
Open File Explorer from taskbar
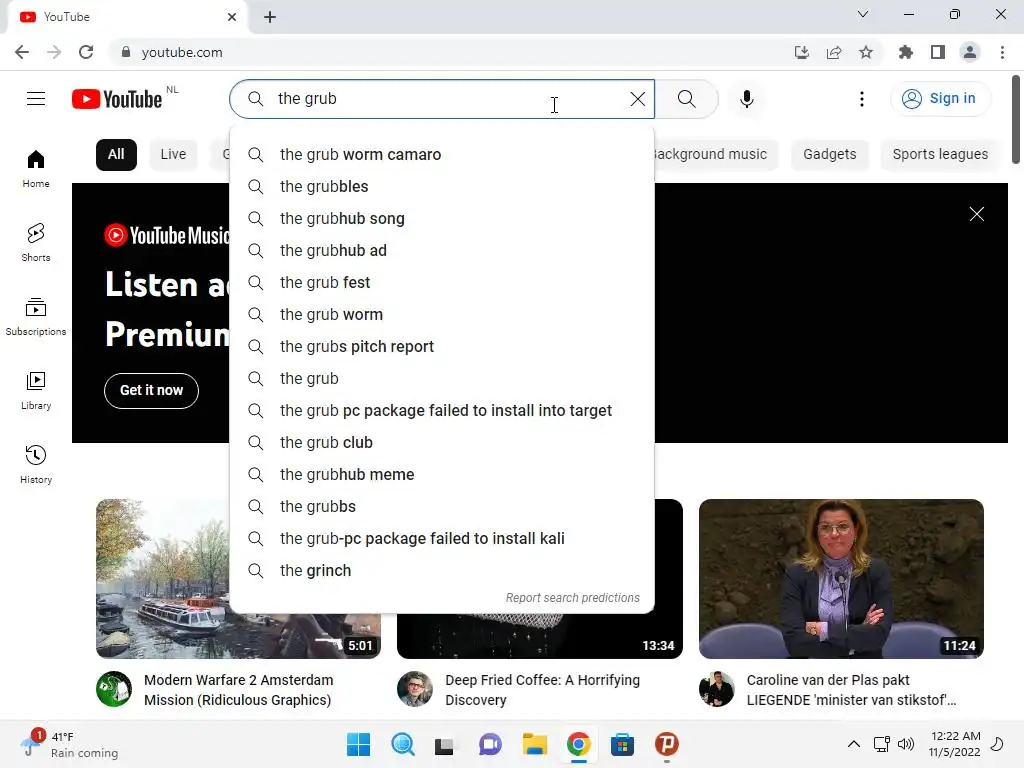pos(534,744)
